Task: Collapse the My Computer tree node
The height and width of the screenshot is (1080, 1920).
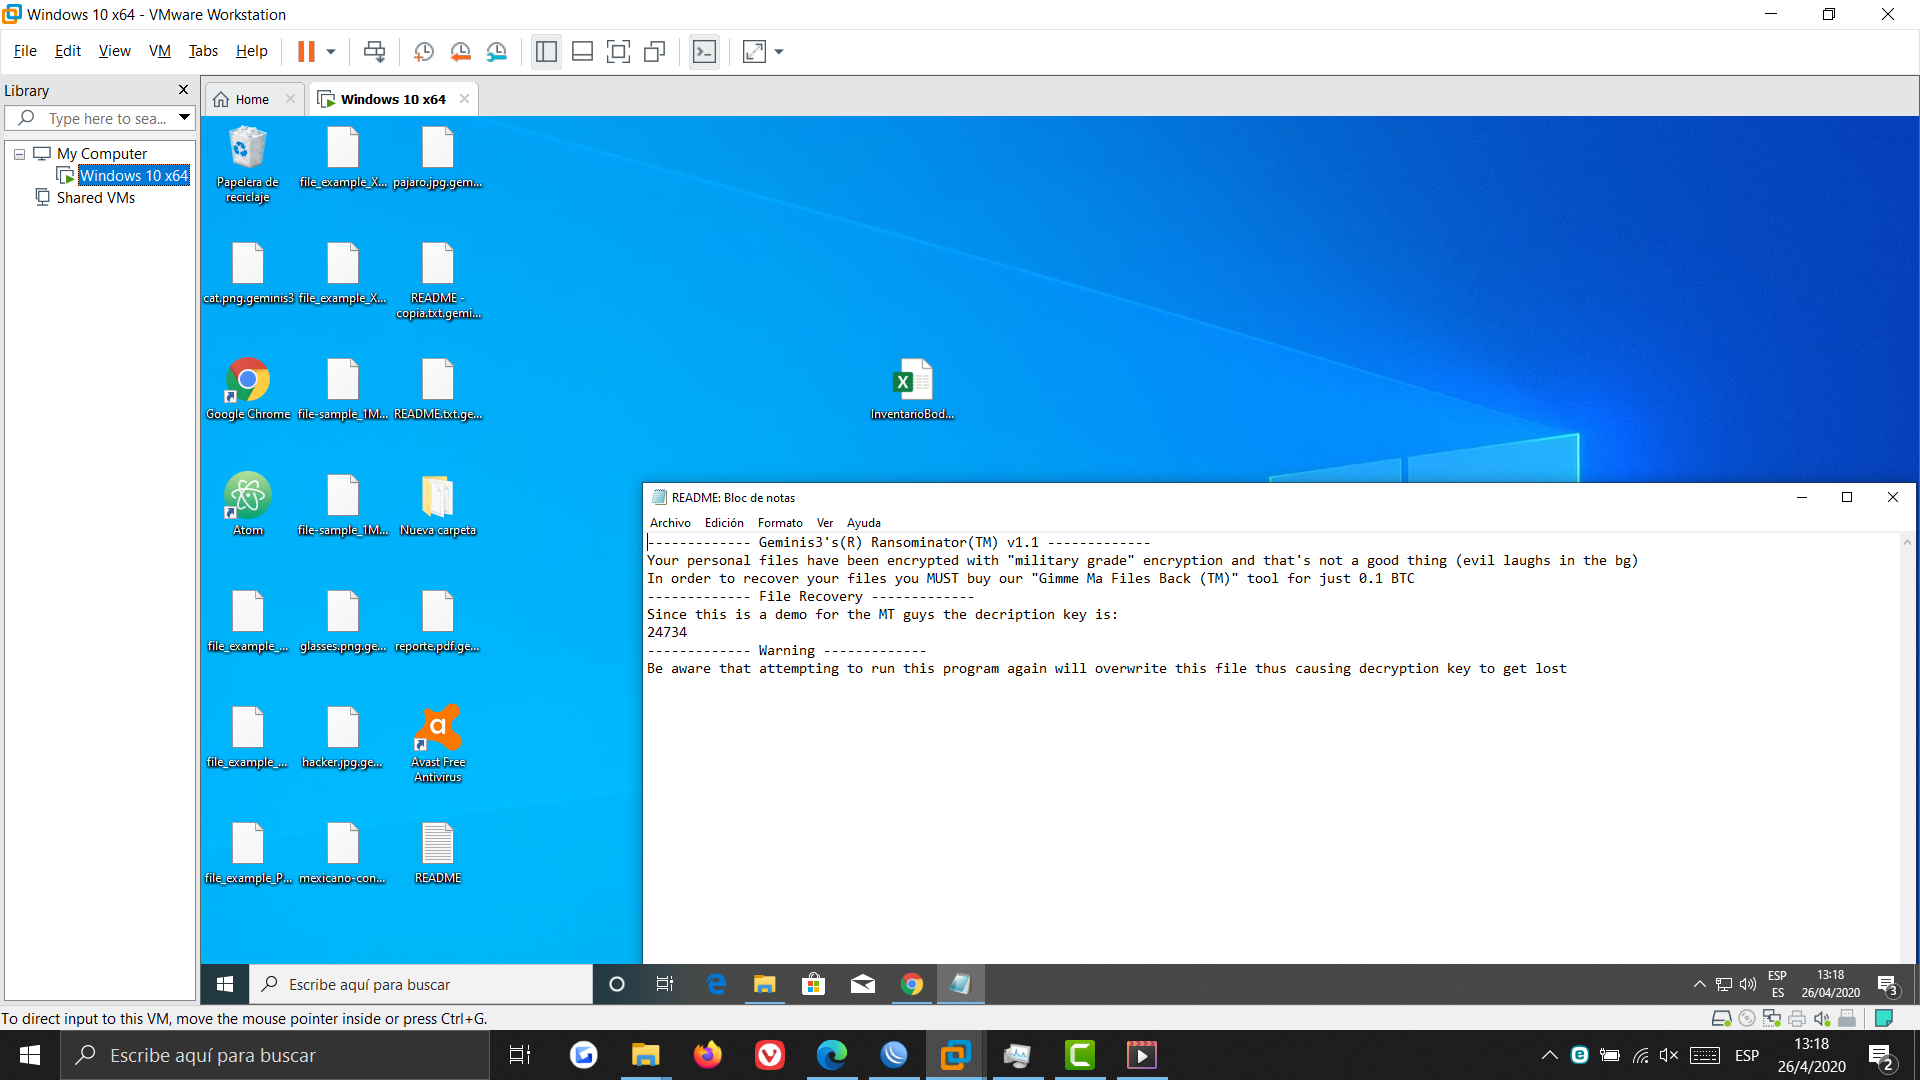Action: click(x=19, y=154)
